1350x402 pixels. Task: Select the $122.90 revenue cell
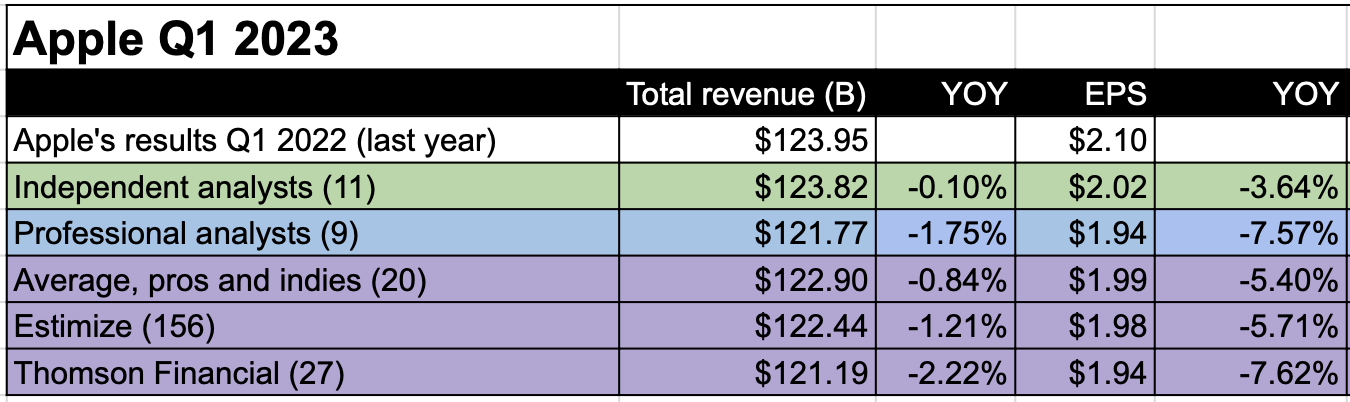click(810, 281)
